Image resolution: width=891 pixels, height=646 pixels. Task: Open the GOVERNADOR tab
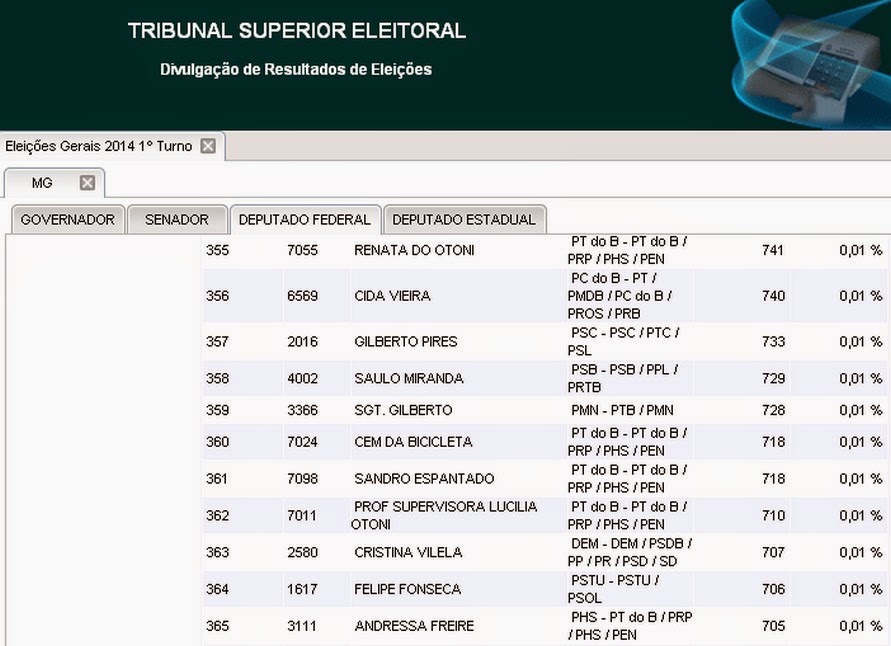[x=68, y=219]
